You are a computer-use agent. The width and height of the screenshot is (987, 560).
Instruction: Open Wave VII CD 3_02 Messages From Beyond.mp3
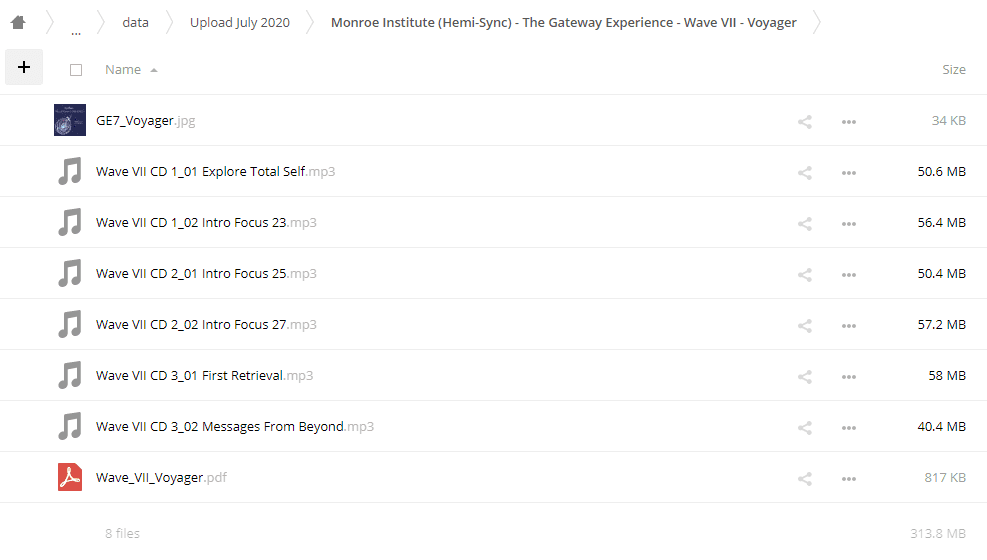(x=235, y=427)
